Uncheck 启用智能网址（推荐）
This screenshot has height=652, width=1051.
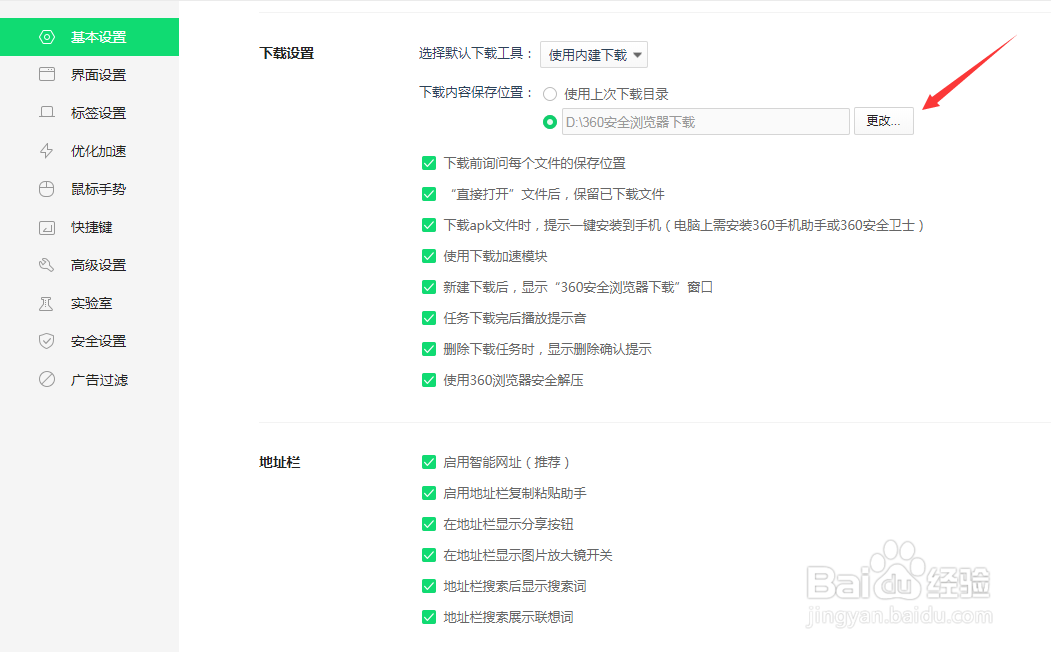pos(429,462)
